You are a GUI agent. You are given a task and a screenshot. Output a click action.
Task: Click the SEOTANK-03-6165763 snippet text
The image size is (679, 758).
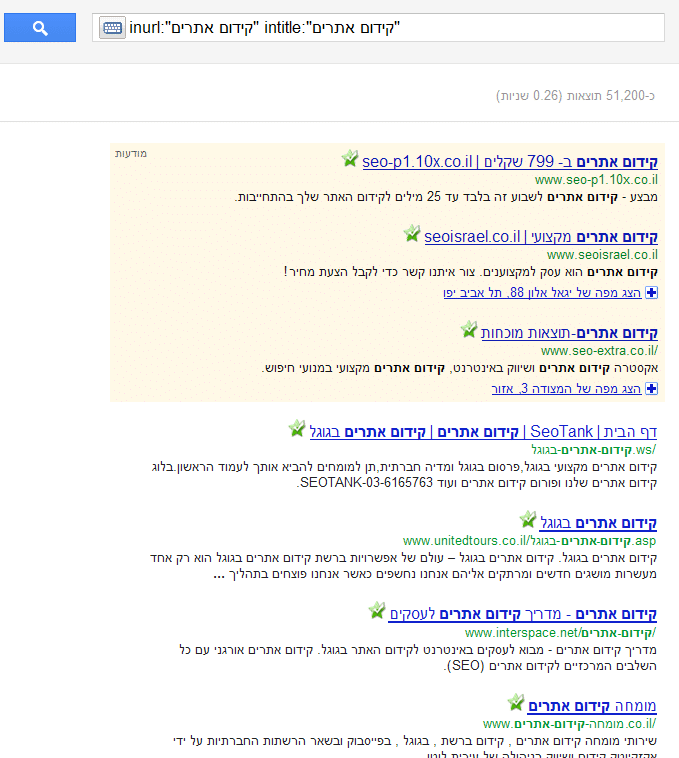[366, 482]
